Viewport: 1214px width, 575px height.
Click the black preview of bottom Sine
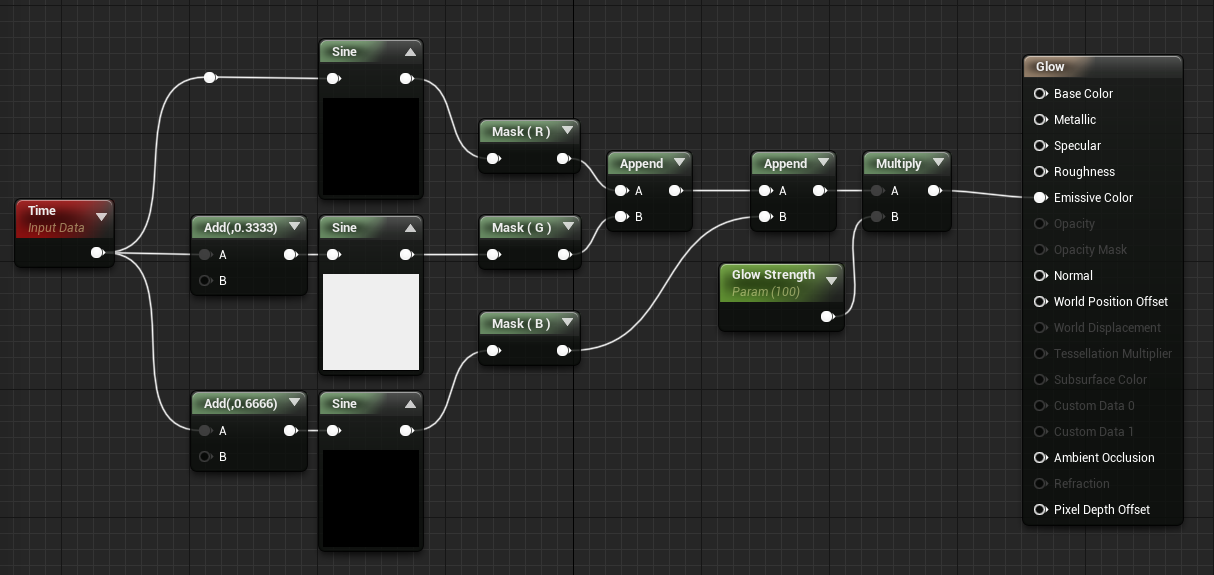[371, 498]
